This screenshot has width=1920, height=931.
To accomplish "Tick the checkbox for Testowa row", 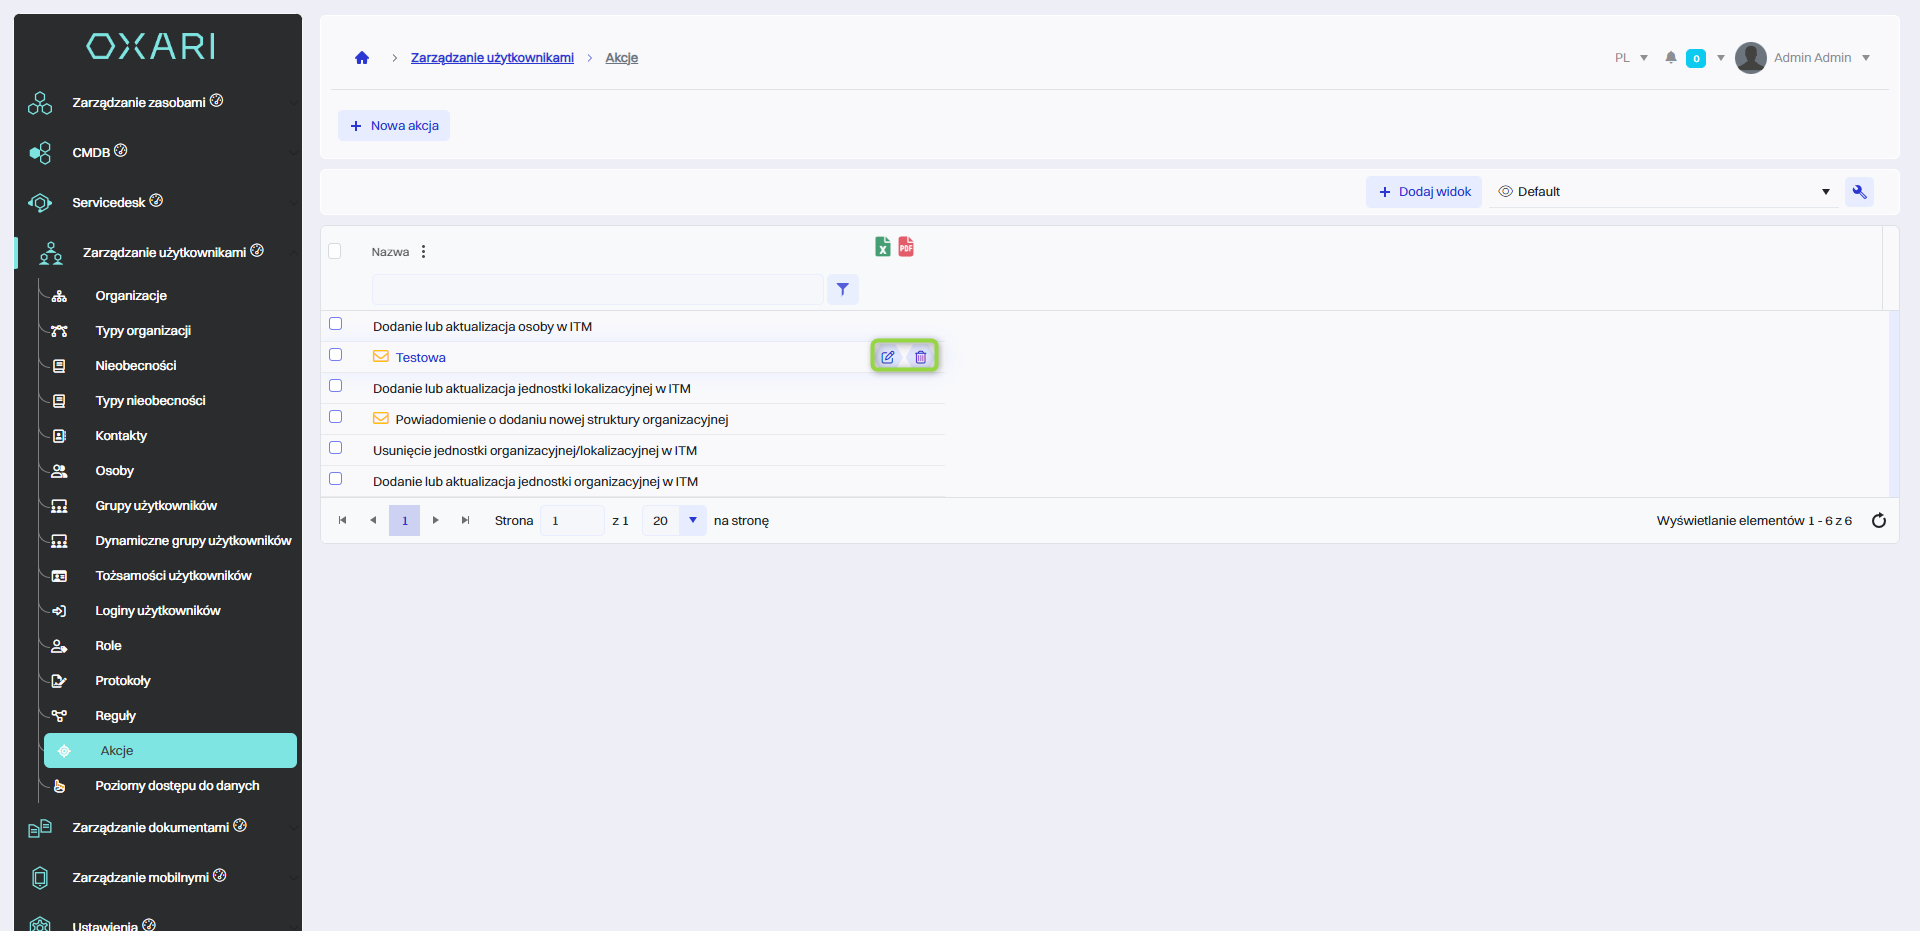I will 336,355.
